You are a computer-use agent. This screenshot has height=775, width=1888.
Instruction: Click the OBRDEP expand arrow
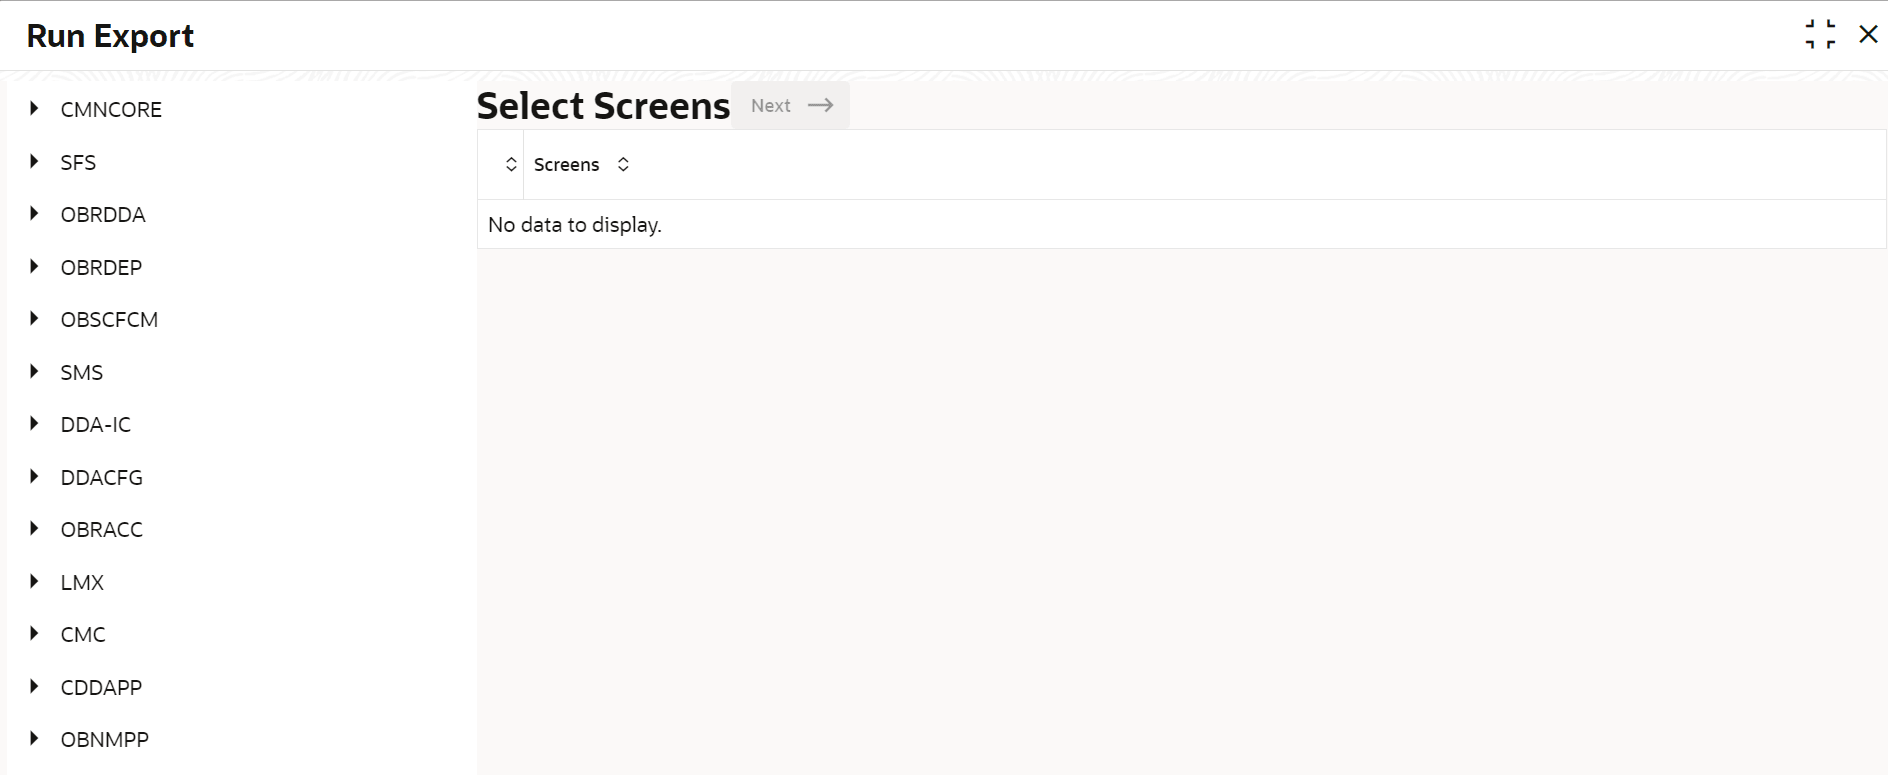pyautogui.click(x=34, y=267)
